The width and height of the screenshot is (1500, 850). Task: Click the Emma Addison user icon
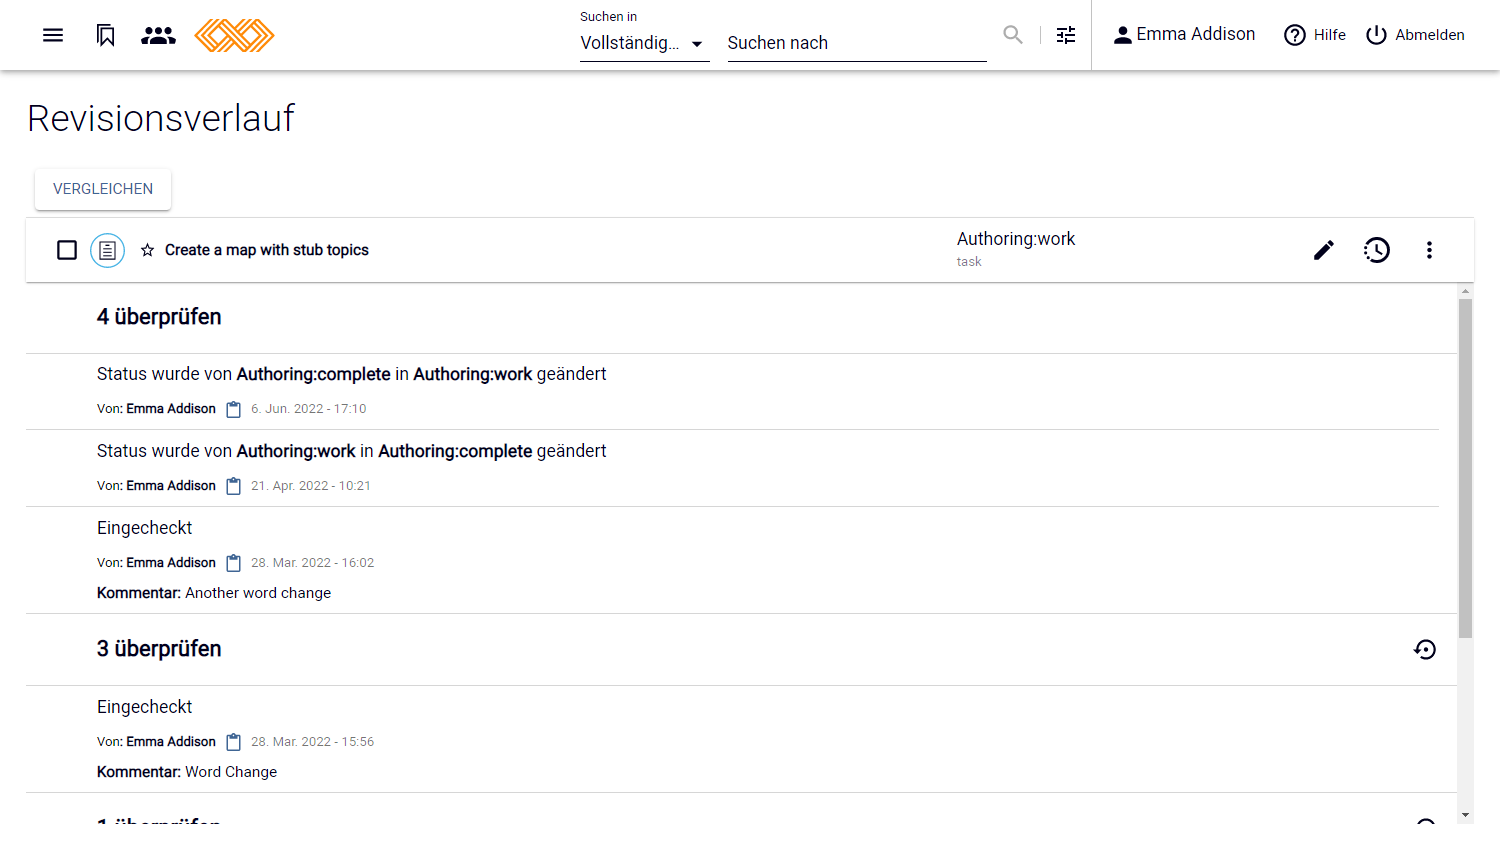pos(1123,35)
